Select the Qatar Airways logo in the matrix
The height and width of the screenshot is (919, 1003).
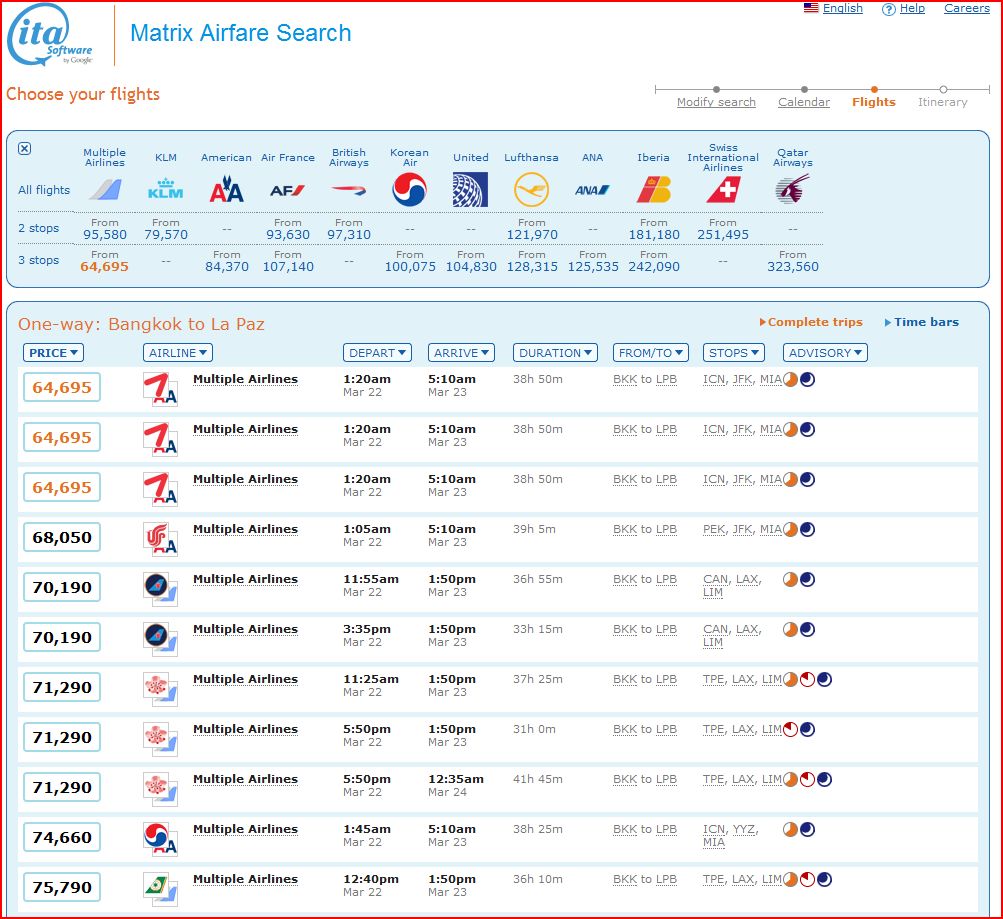tap(793, 189)
